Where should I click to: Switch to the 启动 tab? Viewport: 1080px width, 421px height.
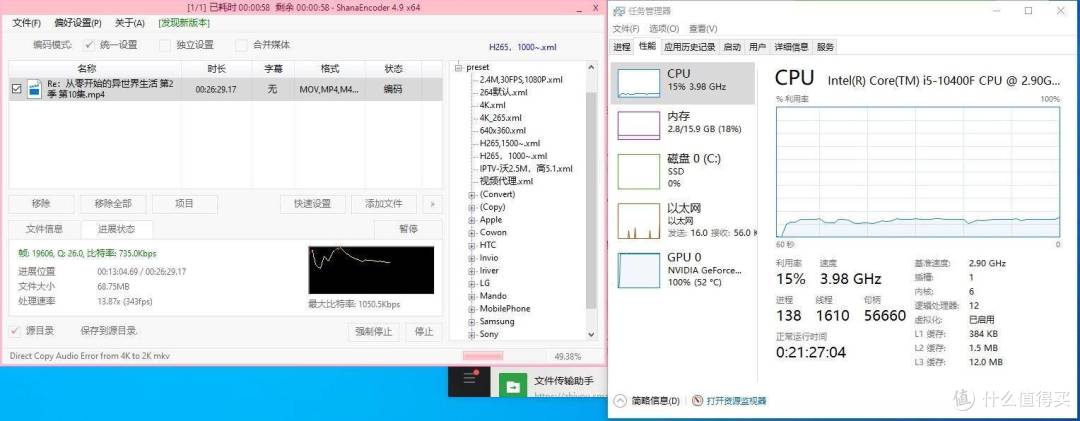pyautogui.click(x=732, y=47)
